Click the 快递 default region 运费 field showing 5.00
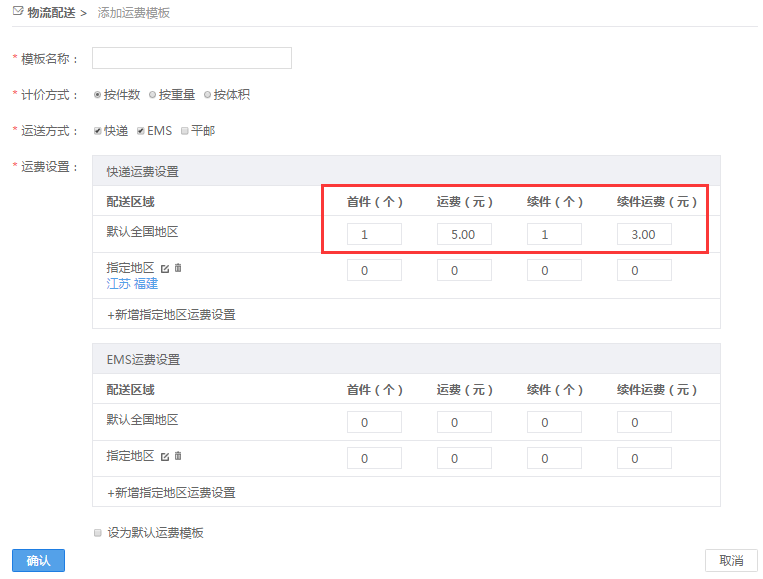Screen dimensions: 763x579 click(x=464, y=235)
